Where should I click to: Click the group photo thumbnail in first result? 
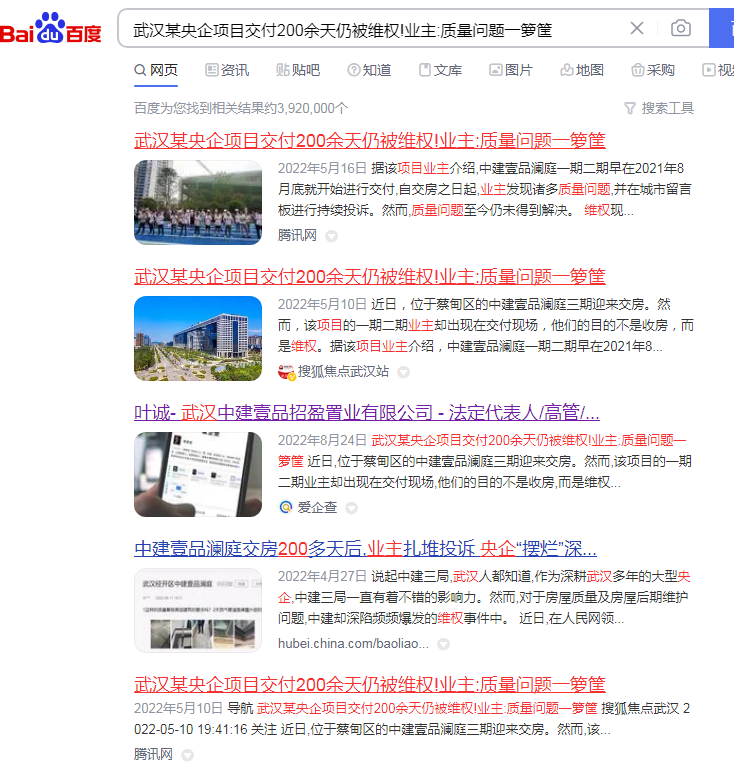[x=198, y=202]
